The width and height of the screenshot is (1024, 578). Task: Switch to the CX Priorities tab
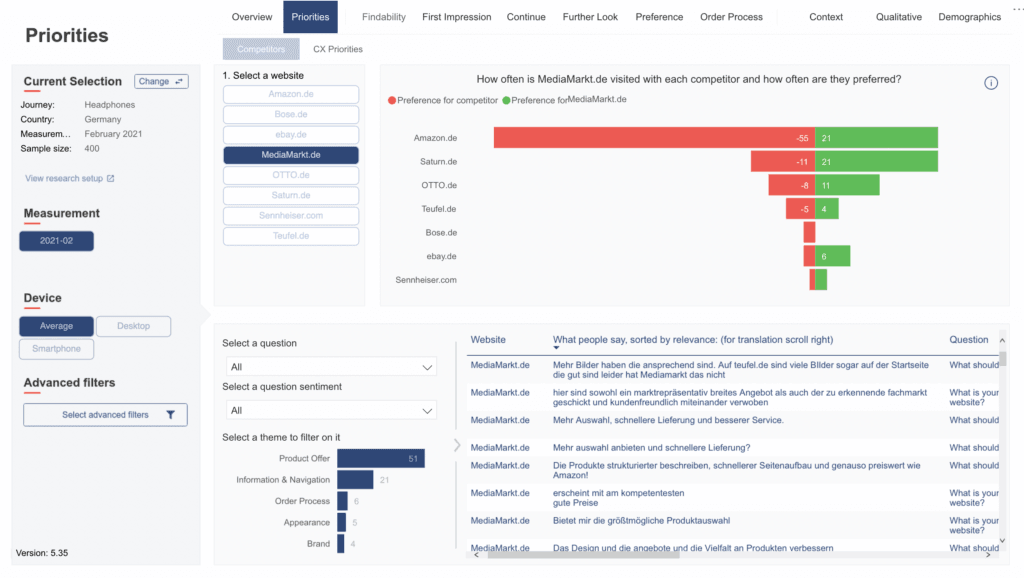pyautogui.click(x=337, y=48)
